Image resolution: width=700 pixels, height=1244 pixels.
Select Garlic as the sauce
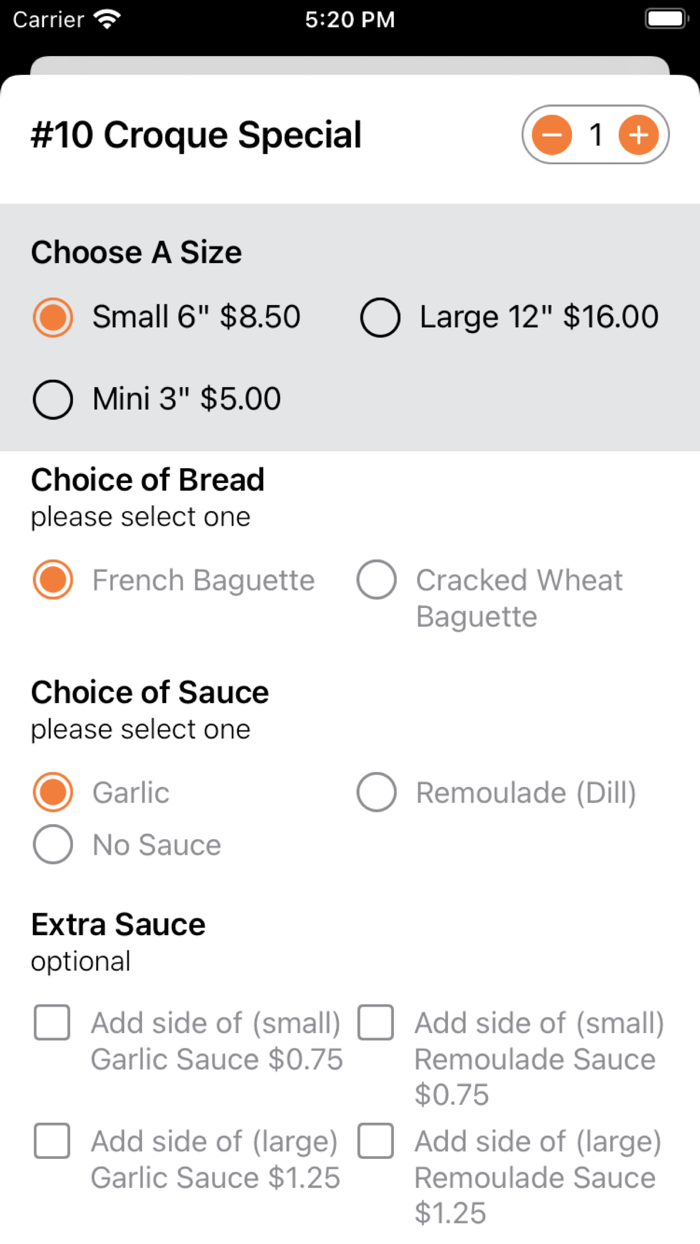pos(52,792)
